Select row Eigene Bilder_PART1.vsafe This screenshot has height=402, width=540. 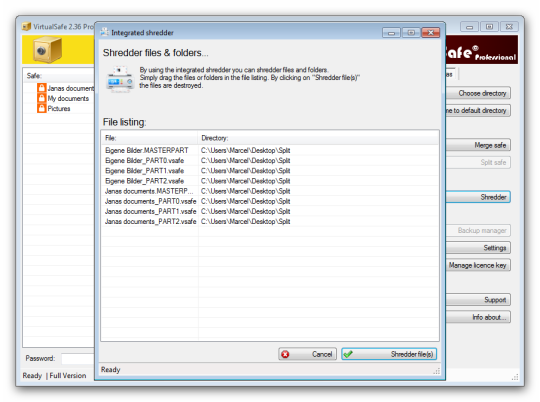[x=270, y=171]
